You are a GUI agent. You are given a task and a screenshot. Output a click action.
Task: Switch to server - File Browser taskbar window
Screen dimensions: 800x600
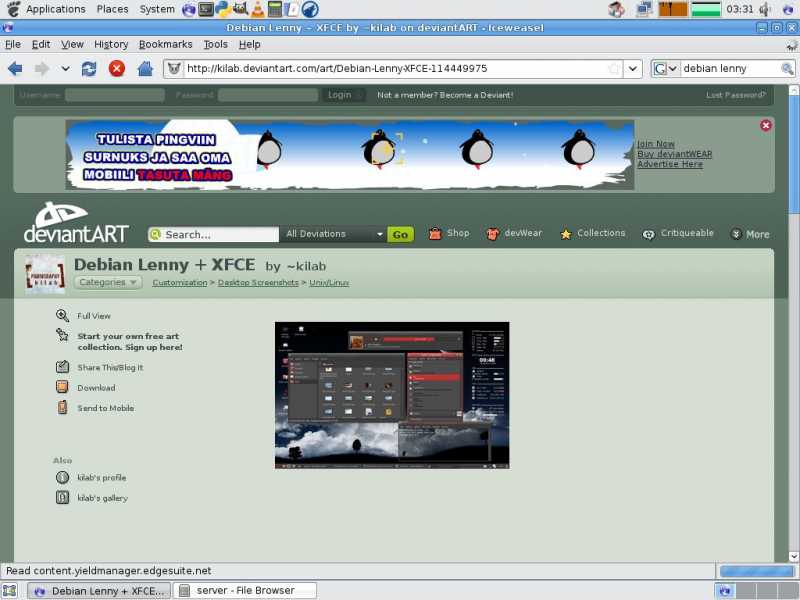[x=245, y=591]
